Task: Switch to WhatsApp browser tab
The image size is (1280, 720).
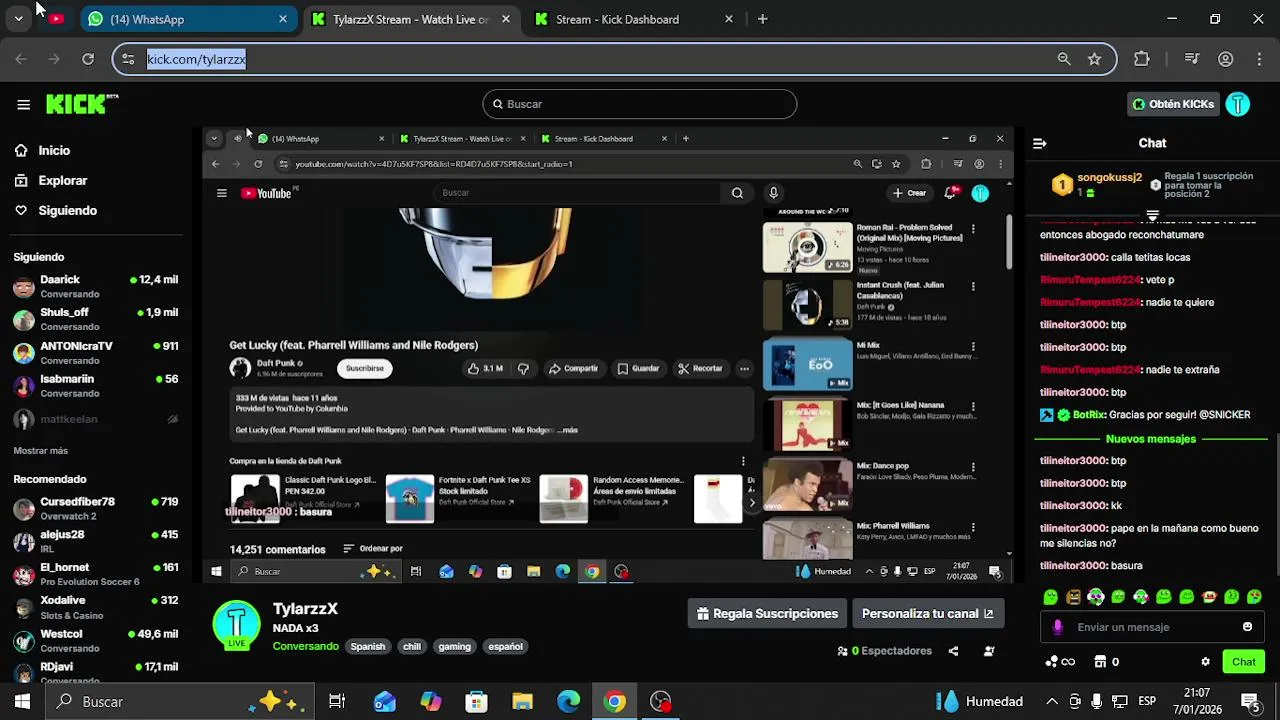Action: tap(187, 19)
